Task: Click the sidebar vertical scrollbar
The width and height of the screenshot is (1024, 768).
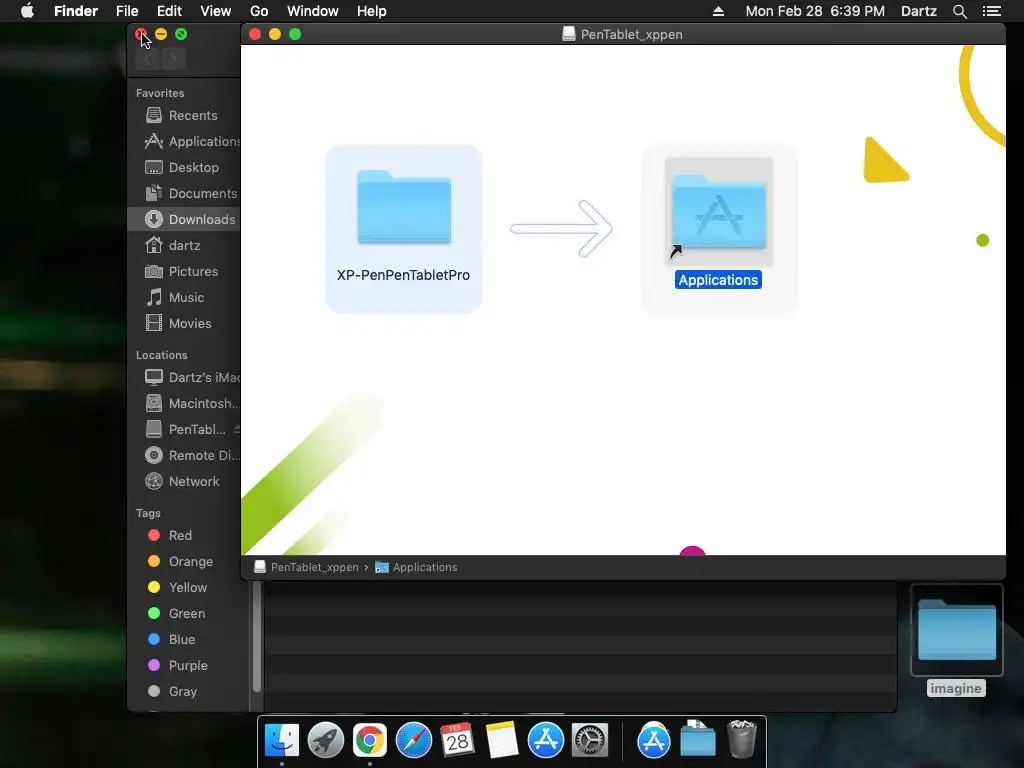Action: [x=257, y=637]
